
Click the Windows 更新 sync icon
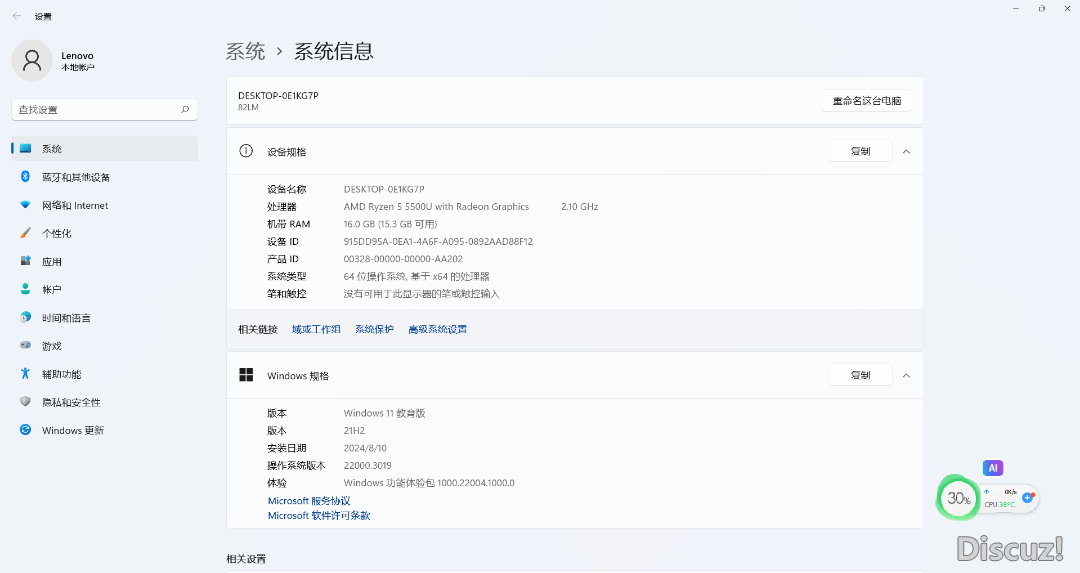(x=25, y=430)
